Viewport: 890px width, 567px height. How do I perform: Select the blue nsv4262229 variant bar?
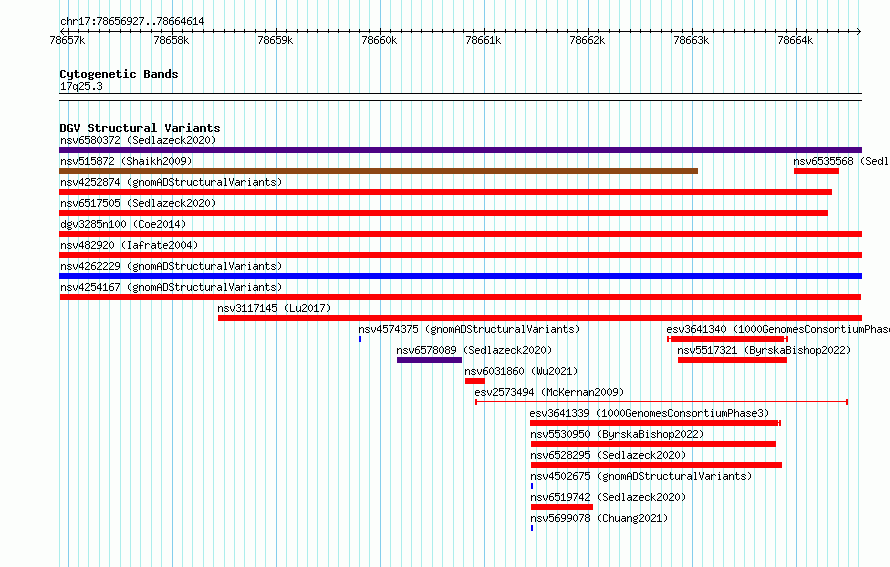[x=460, y=276]
